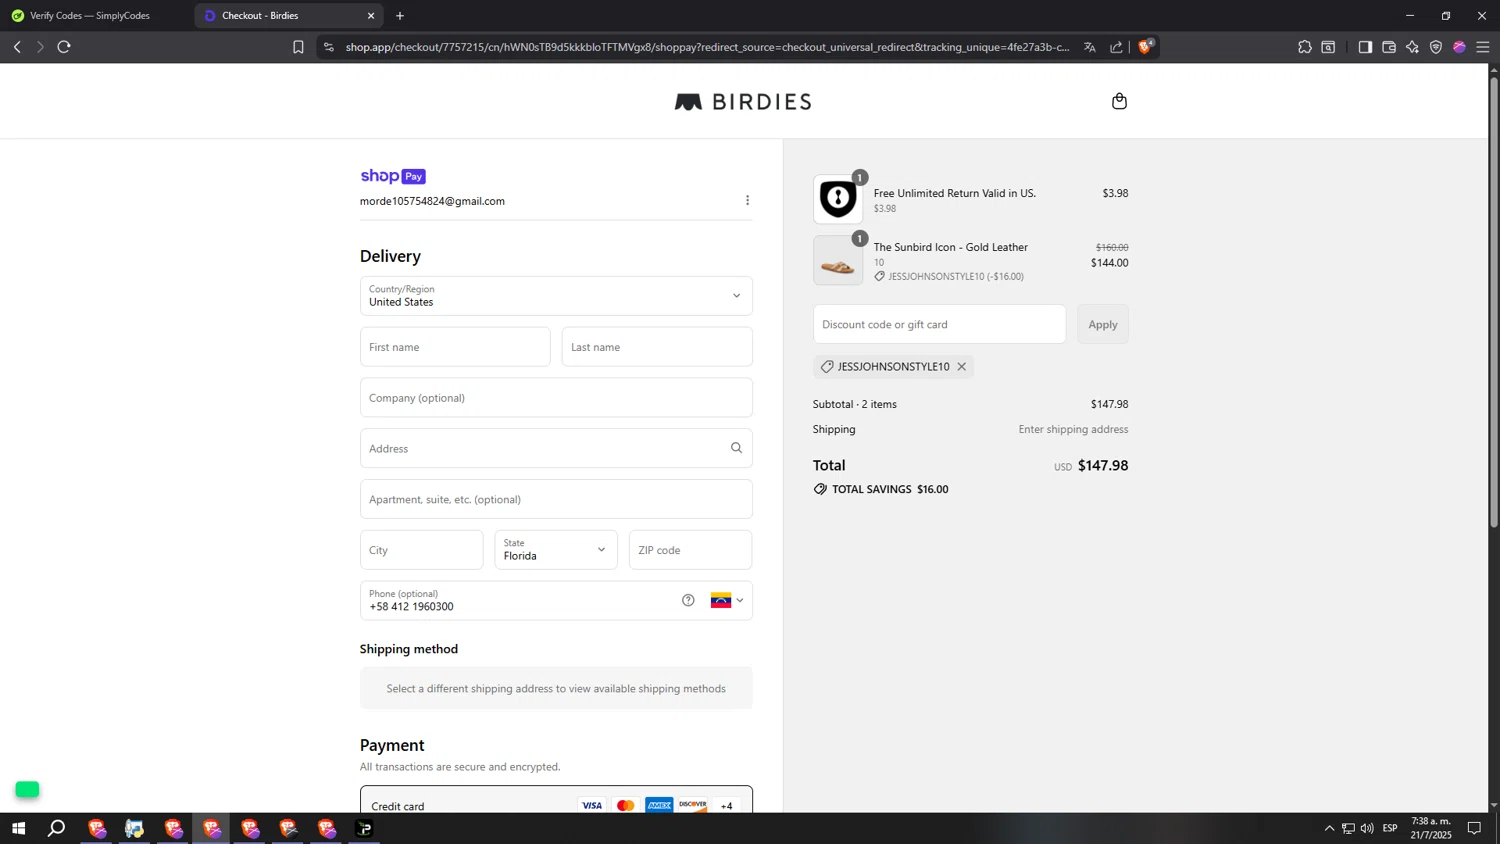Screen dimensions: 1500x844
Task: Click the City field
Action: click(422, 550)
